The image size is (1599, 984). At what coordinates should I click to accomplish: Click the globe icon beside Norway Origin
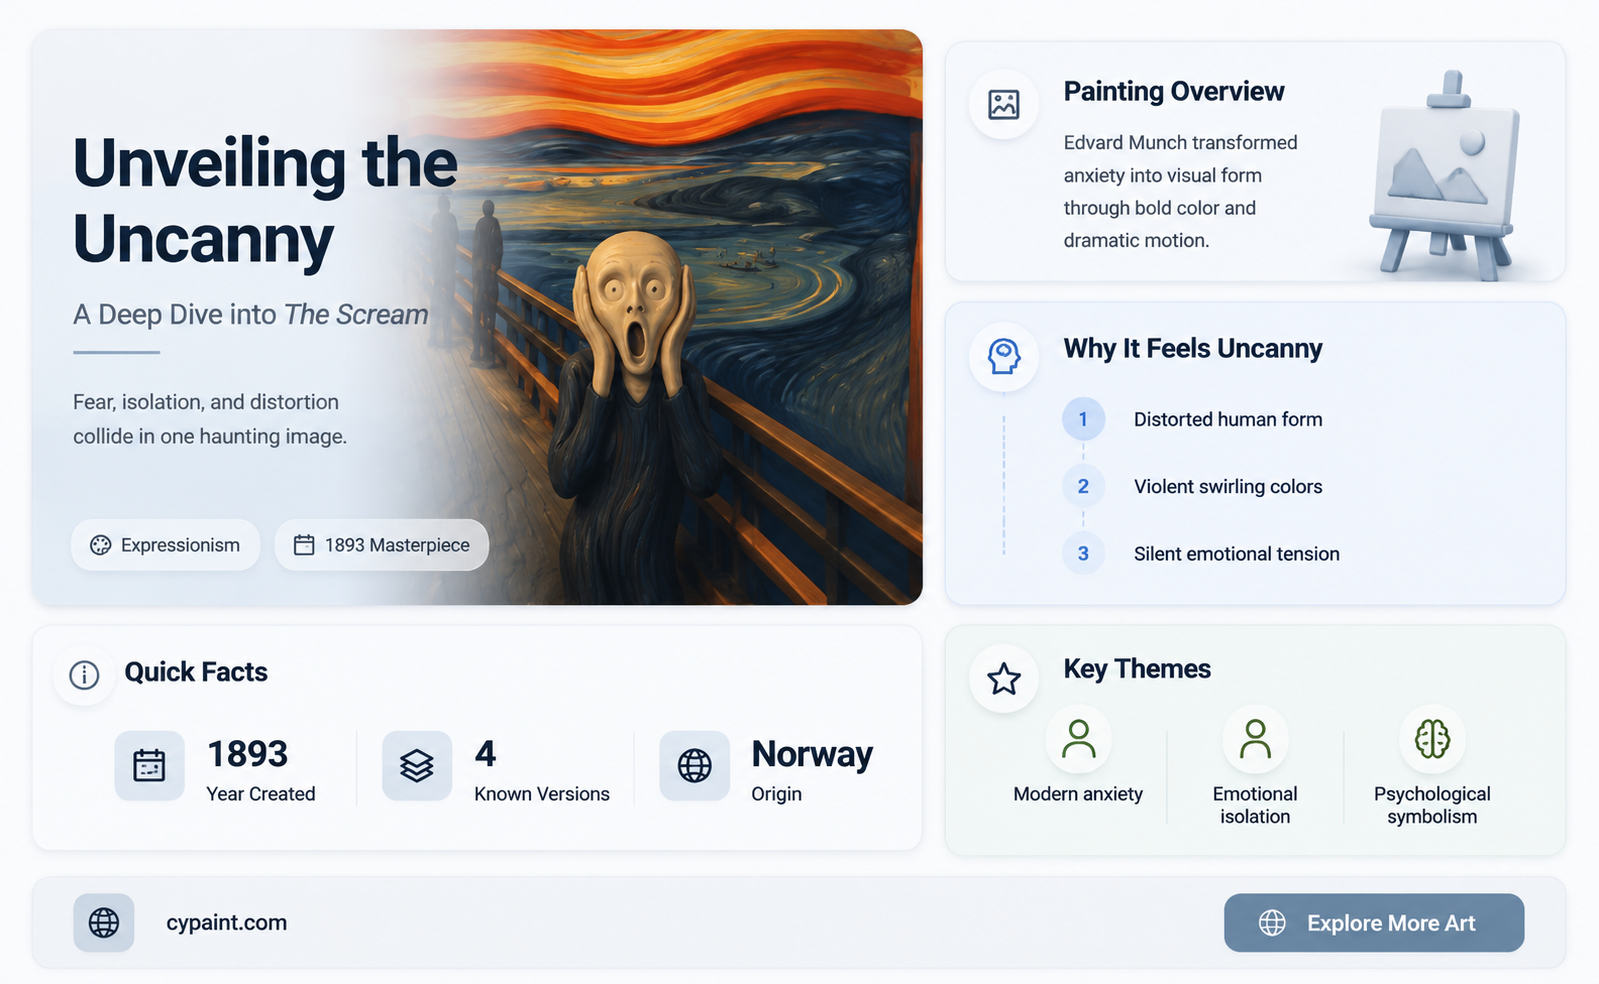tap(695, 766)
